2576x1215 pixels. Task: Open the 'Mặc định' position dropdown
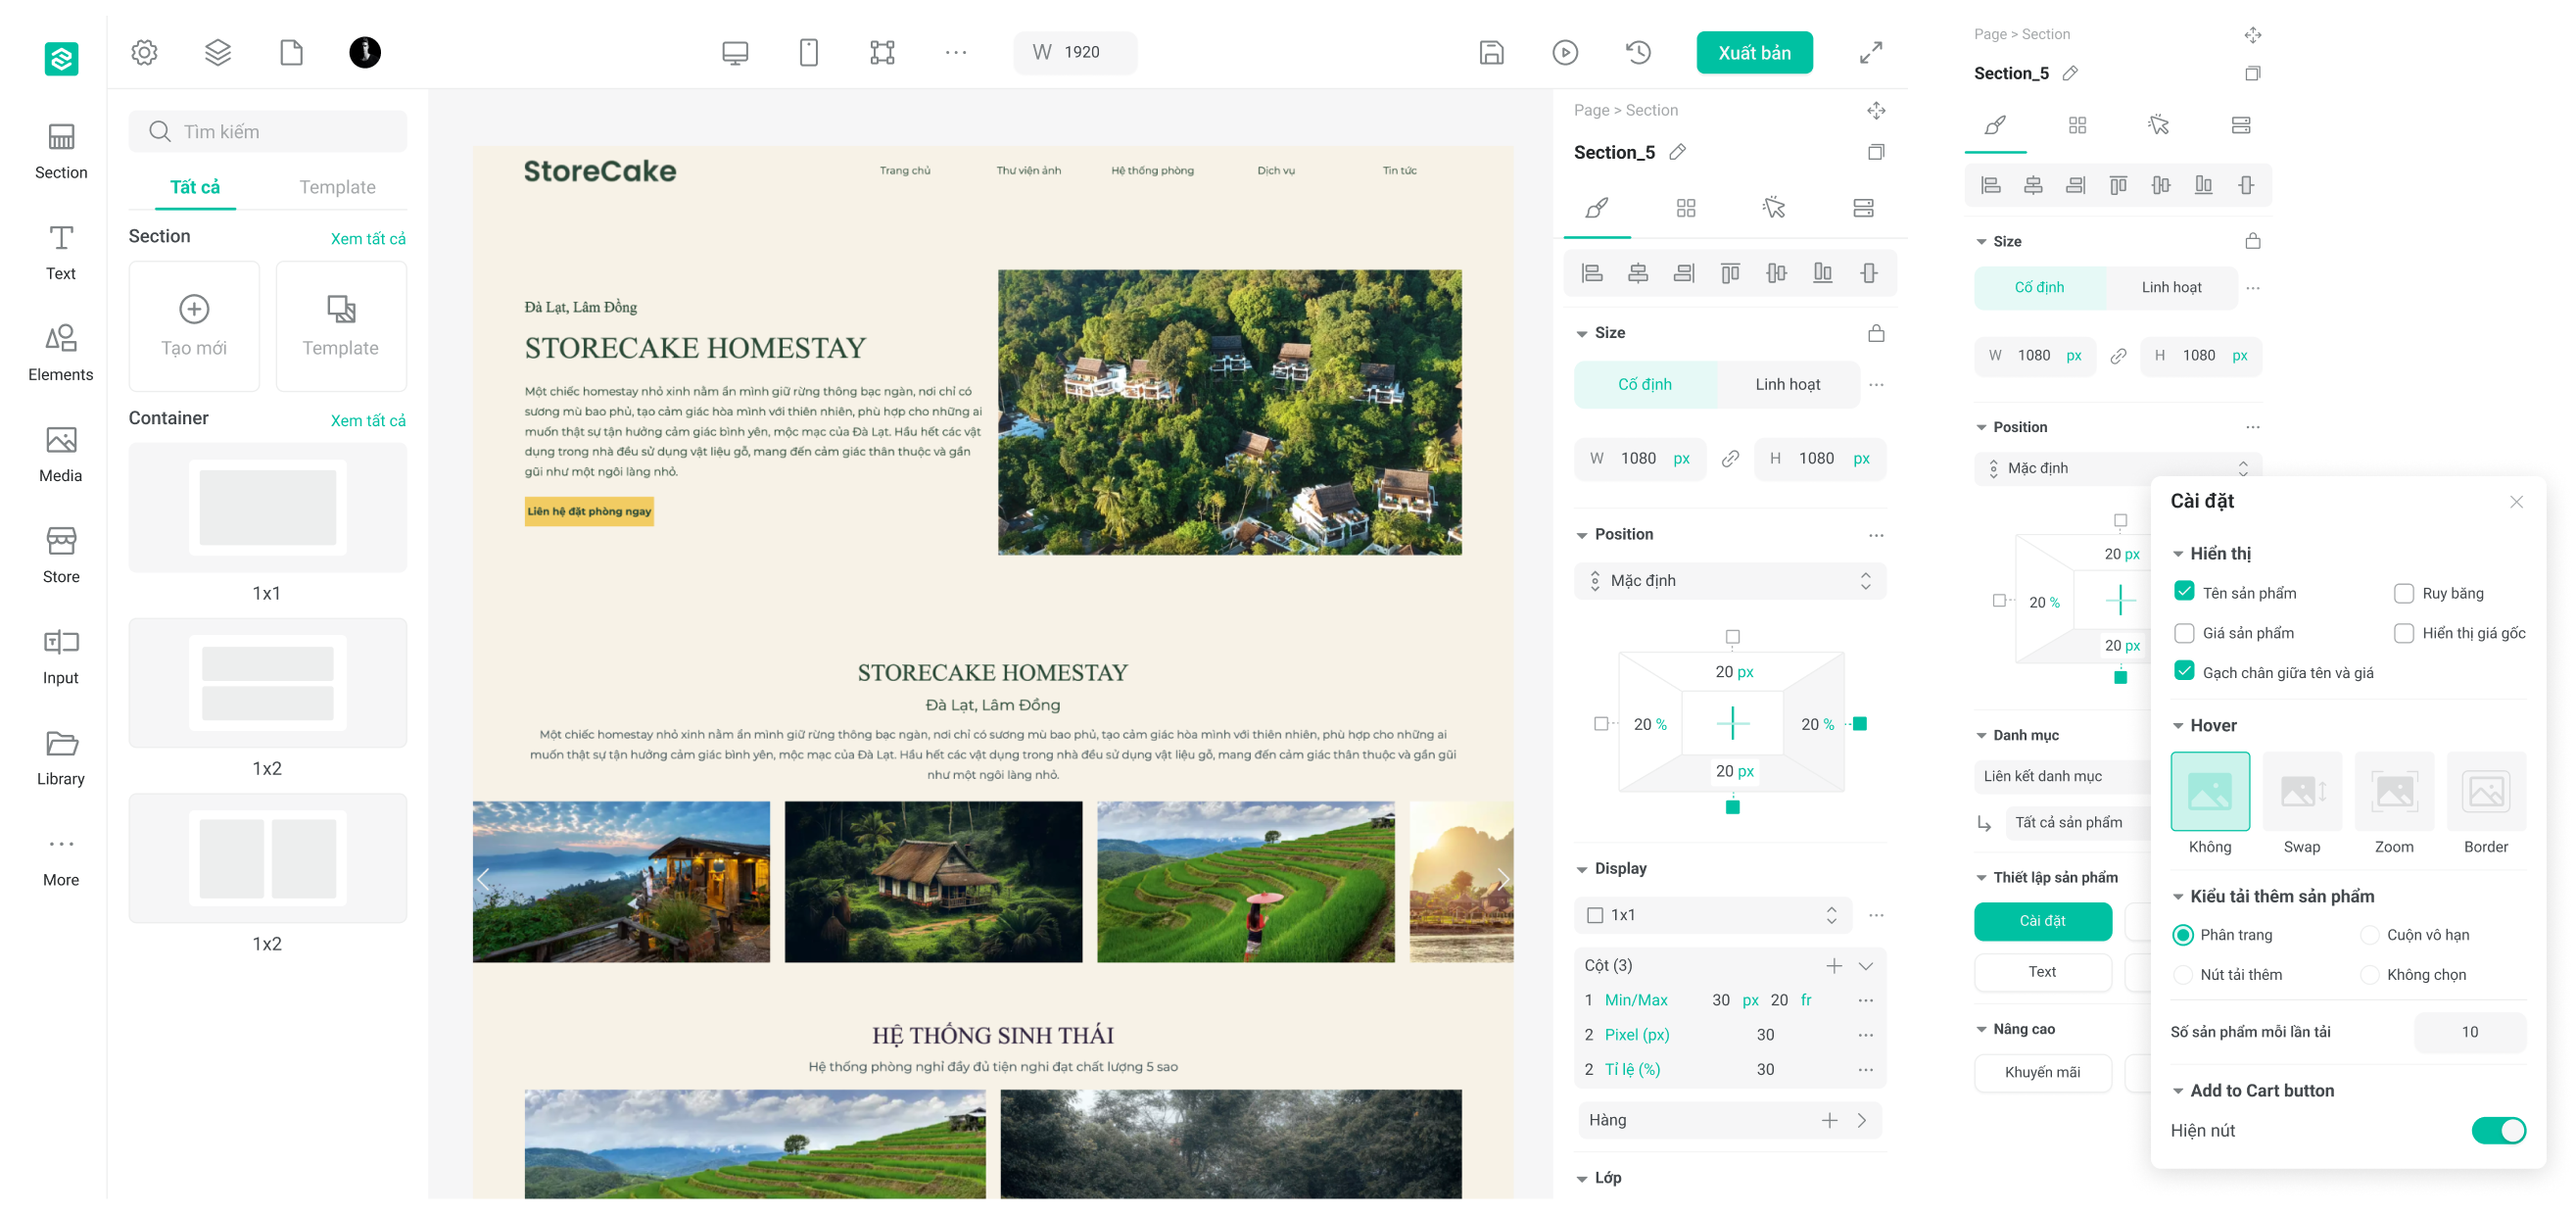pyautogui.click(x=1729, y=580)
